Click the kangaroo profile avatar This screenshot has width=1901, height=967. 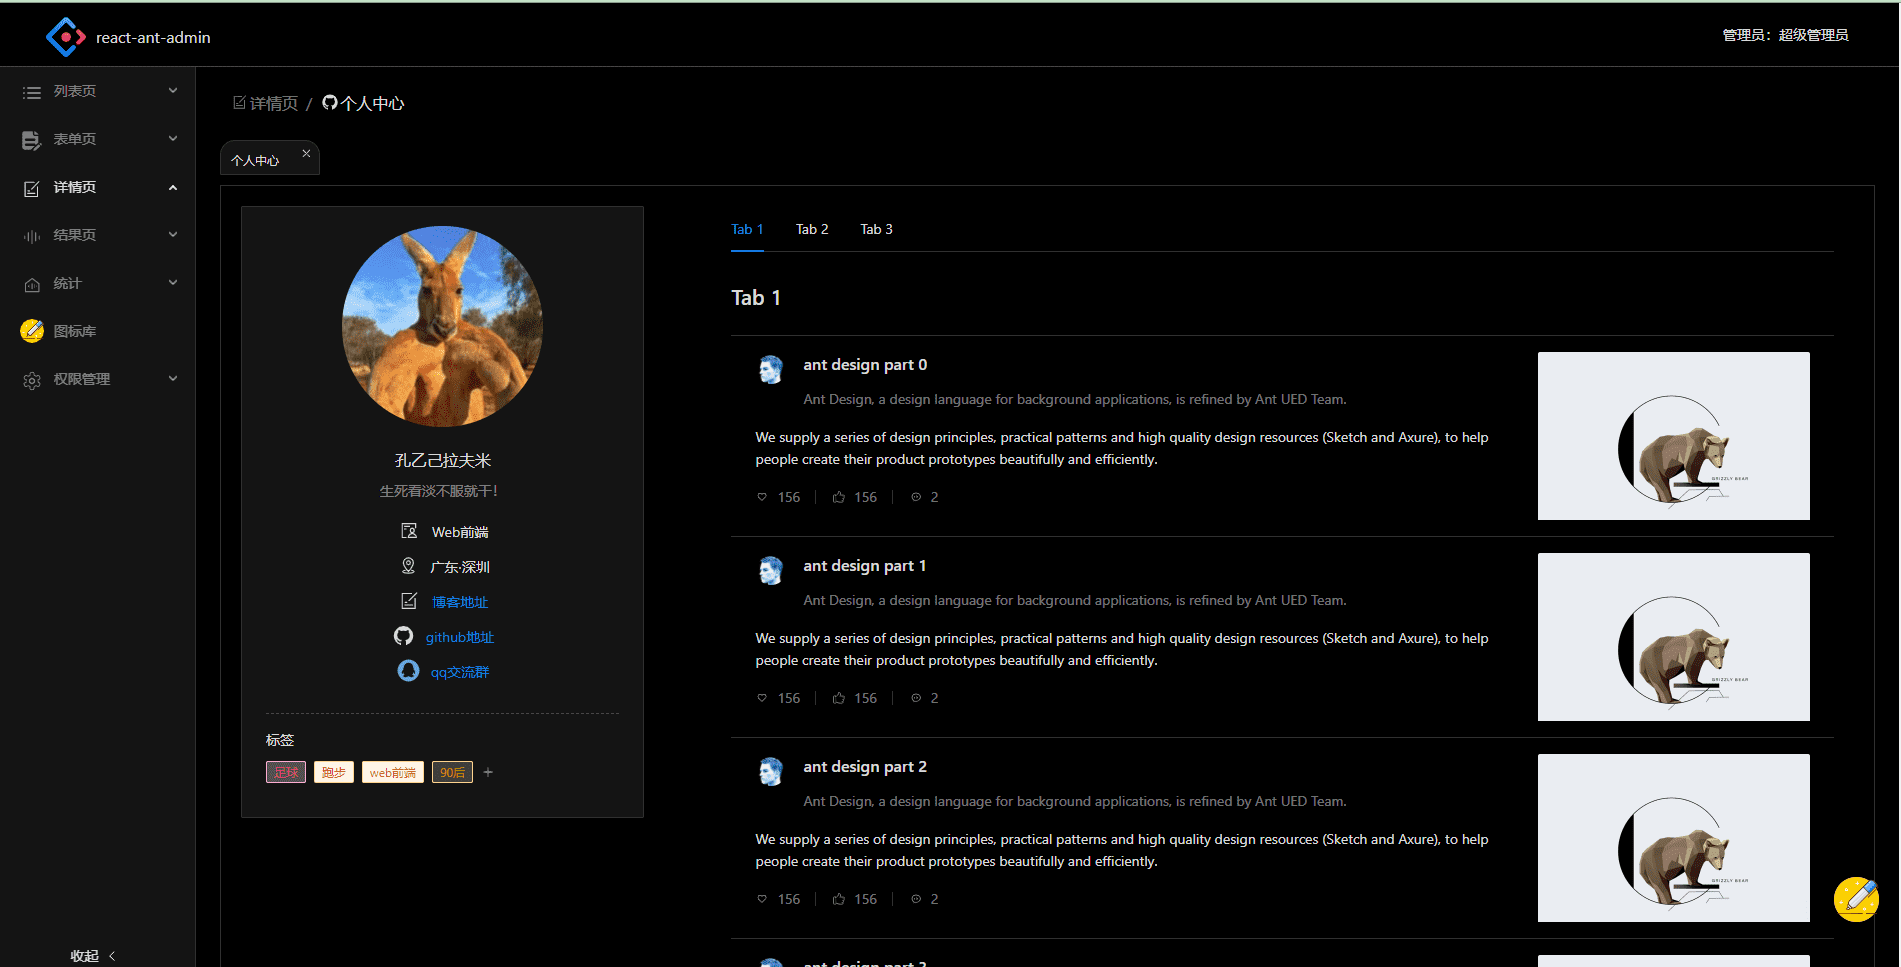click(442, 327)
